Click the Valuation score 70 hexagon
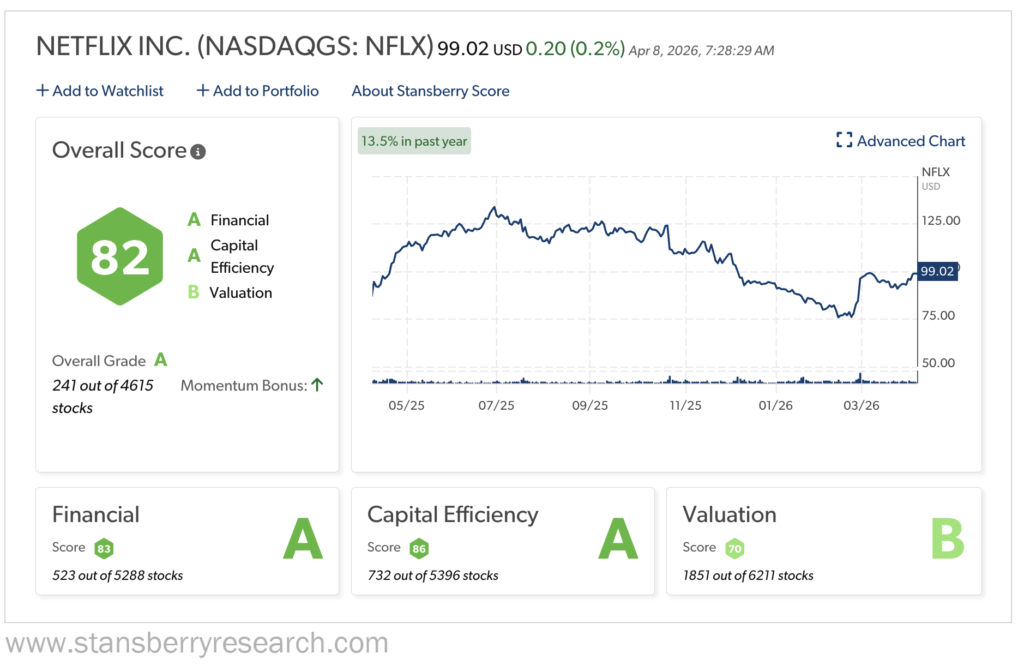This screenshot has height=665, width=1024. coord(735,548)
